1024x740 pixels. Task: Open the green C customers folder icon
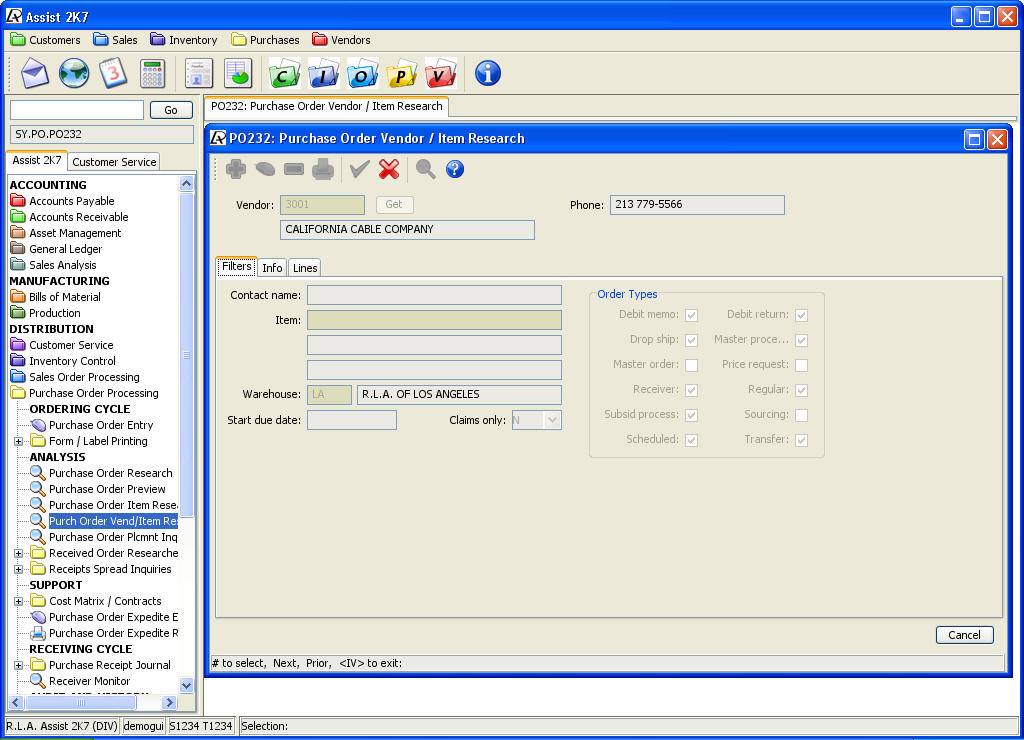(285, 74)
